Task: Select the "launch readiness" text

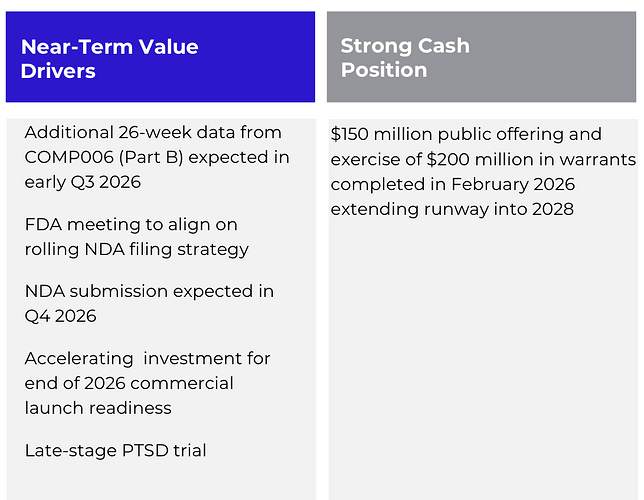Action: coord(98,408)
